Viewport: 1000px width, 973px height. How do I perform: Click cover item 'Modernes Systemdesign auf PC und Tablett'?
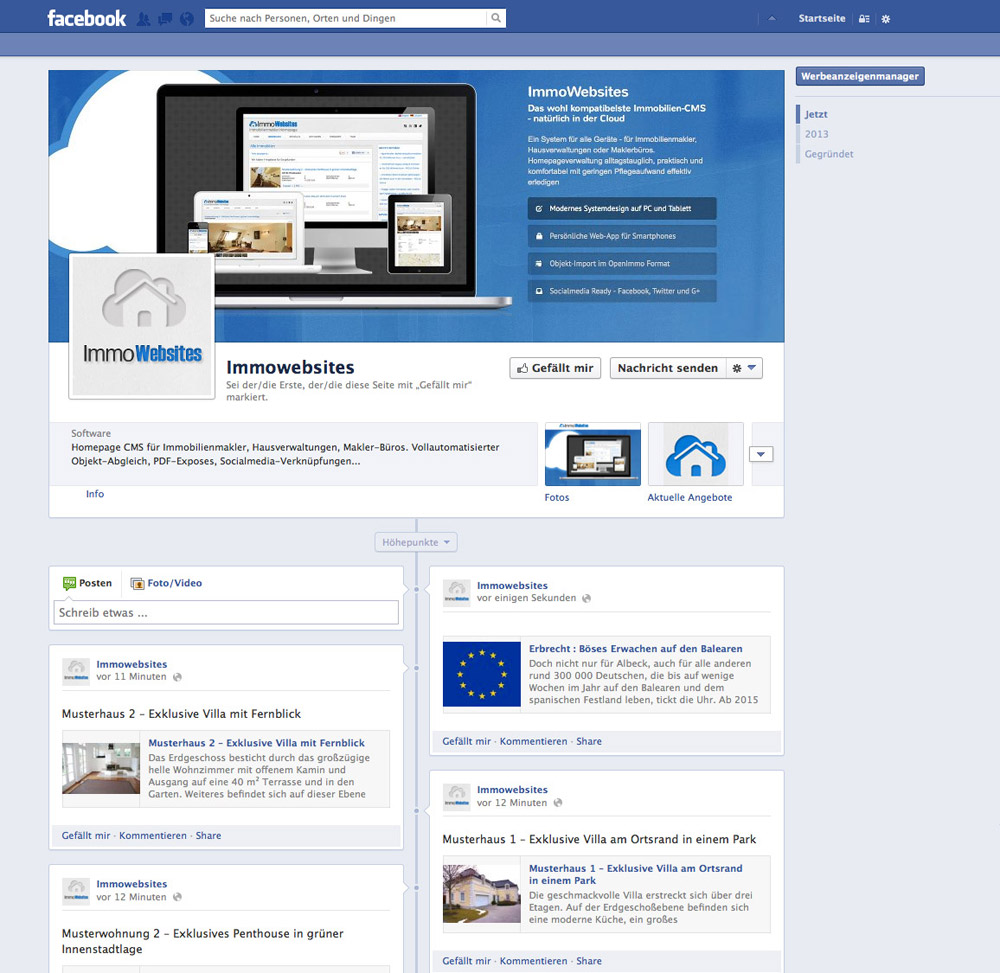(622, 208)
